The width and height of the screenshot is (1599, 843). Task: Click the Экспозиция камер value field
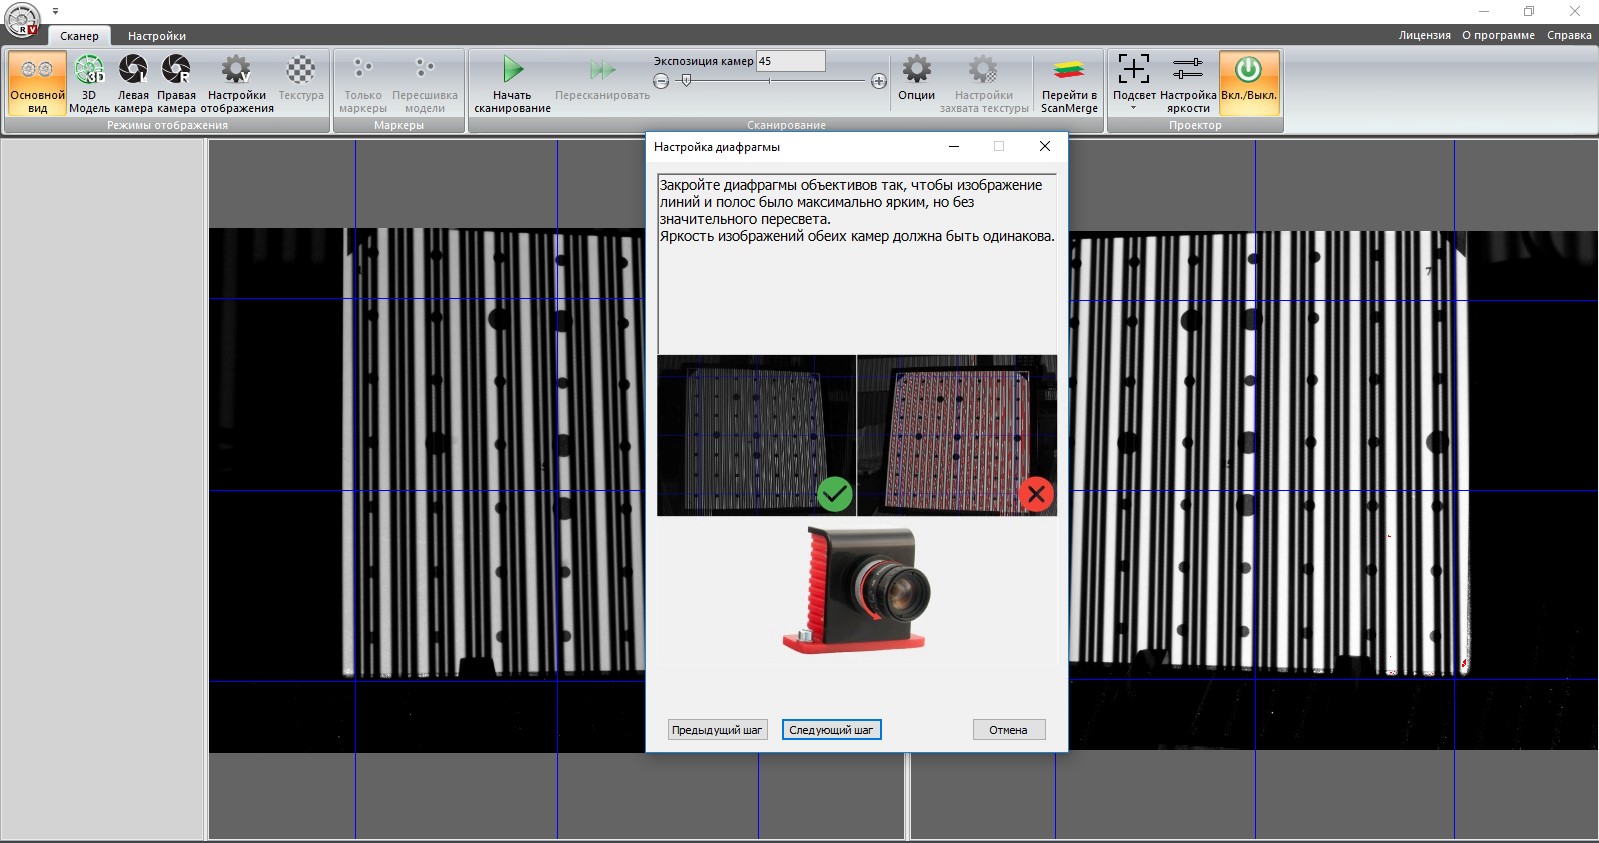click(x=790, y=61)
